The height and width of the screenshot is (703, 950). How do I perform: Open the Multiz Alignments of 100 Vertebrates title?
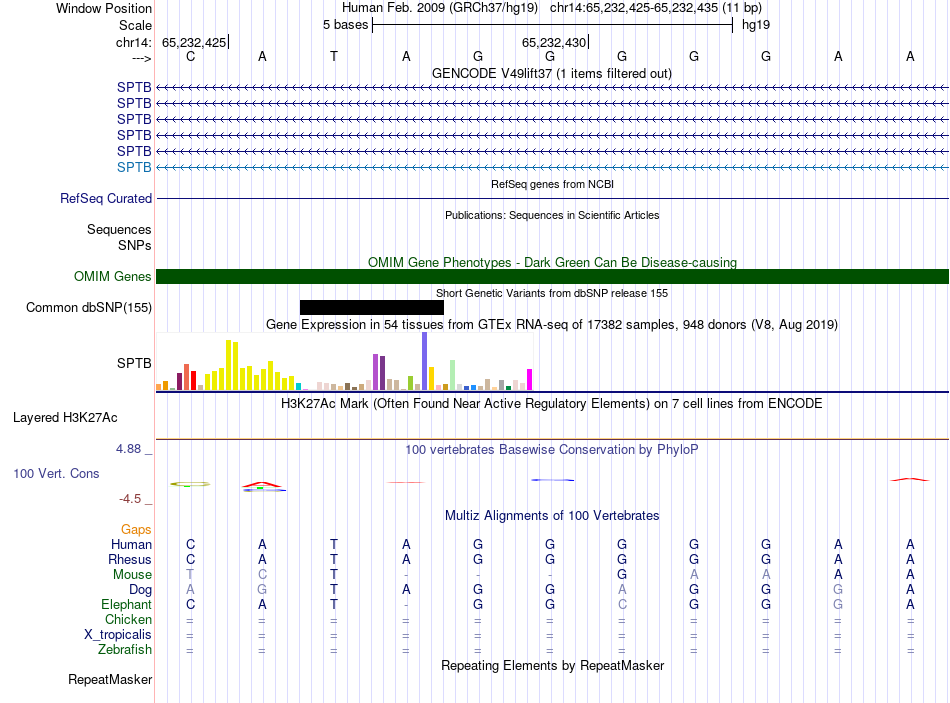(552, 516)
